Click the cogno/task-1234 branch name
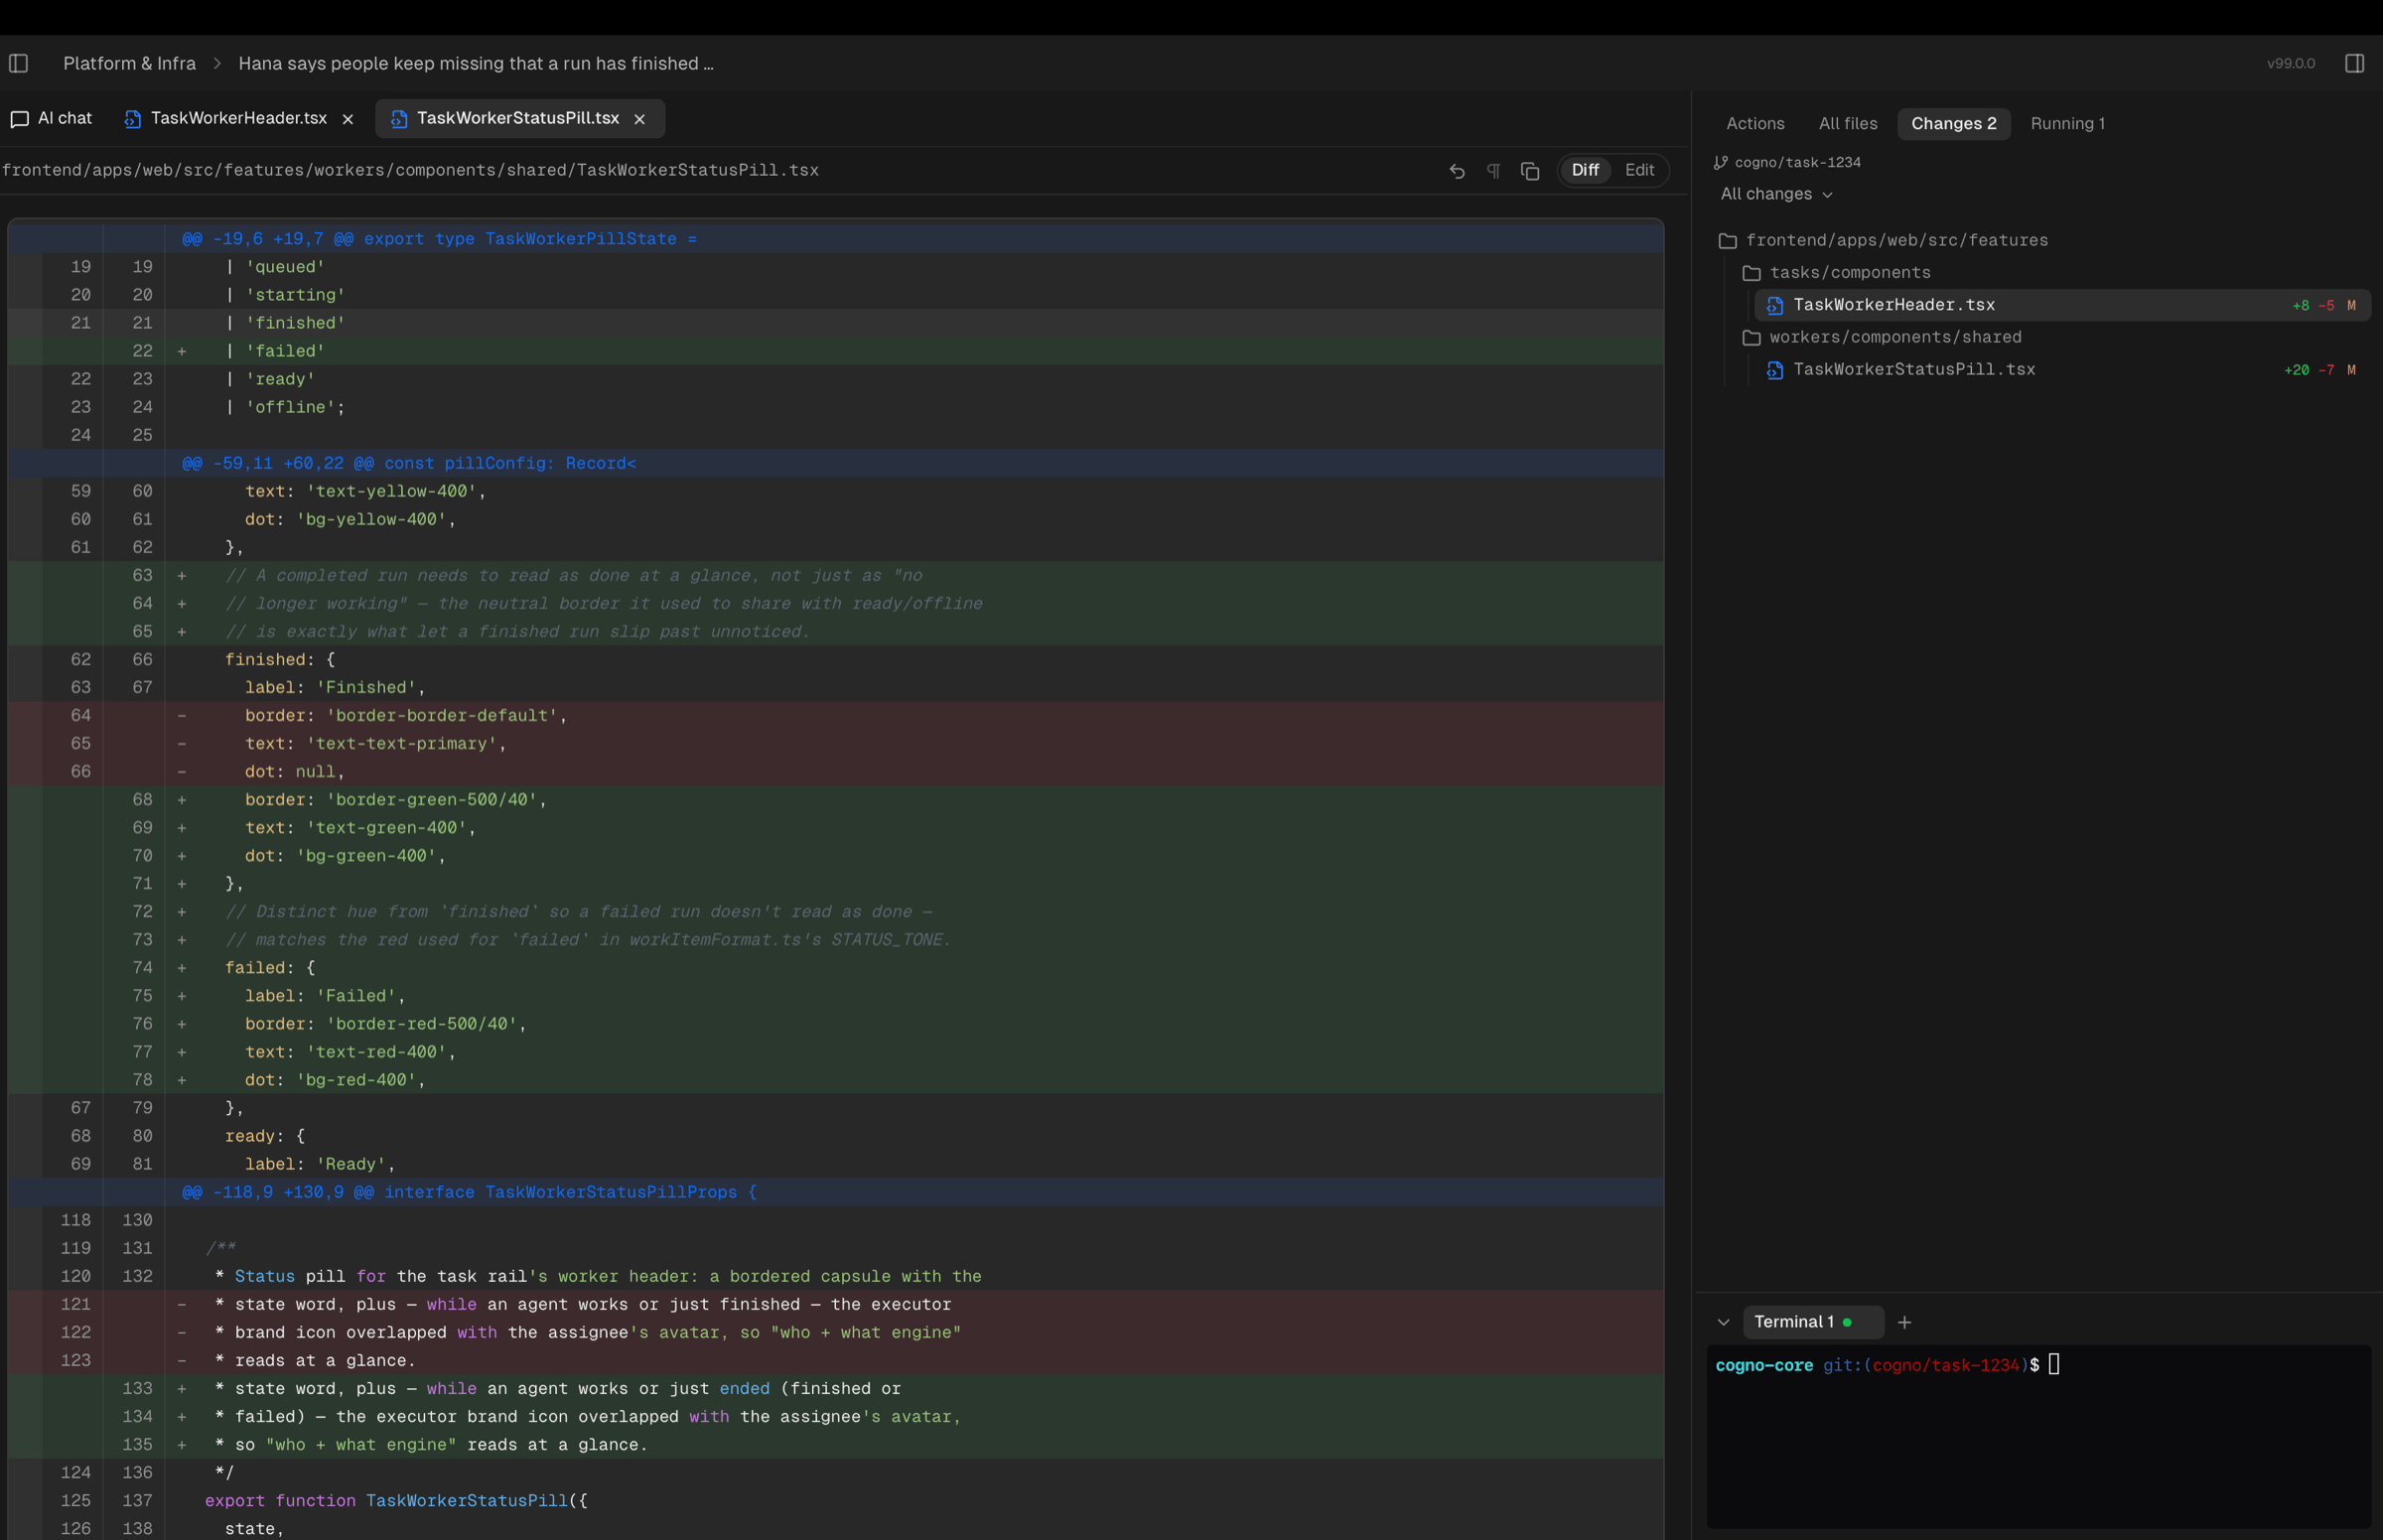This screenshot has width=2383, height=1540. point(1797,163)
